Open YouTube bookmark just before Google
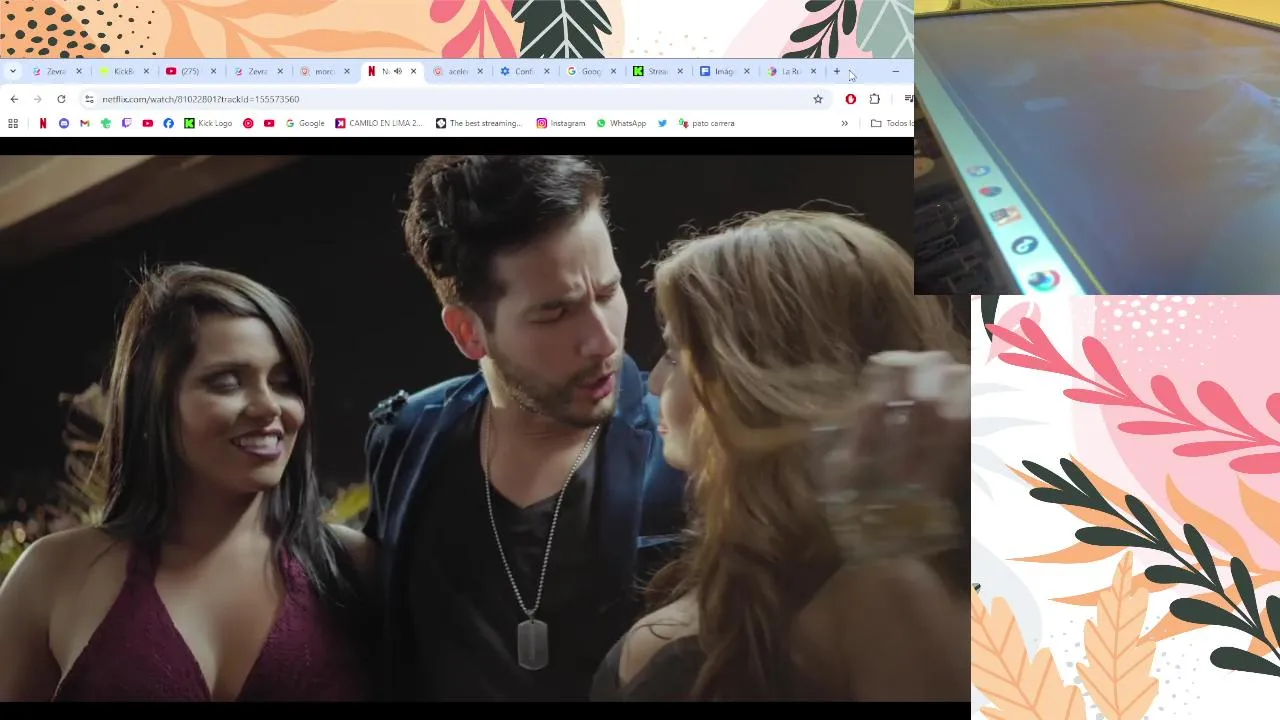Screen dimensions: 1280x720 pyautogui.click(x=269, y=123)
